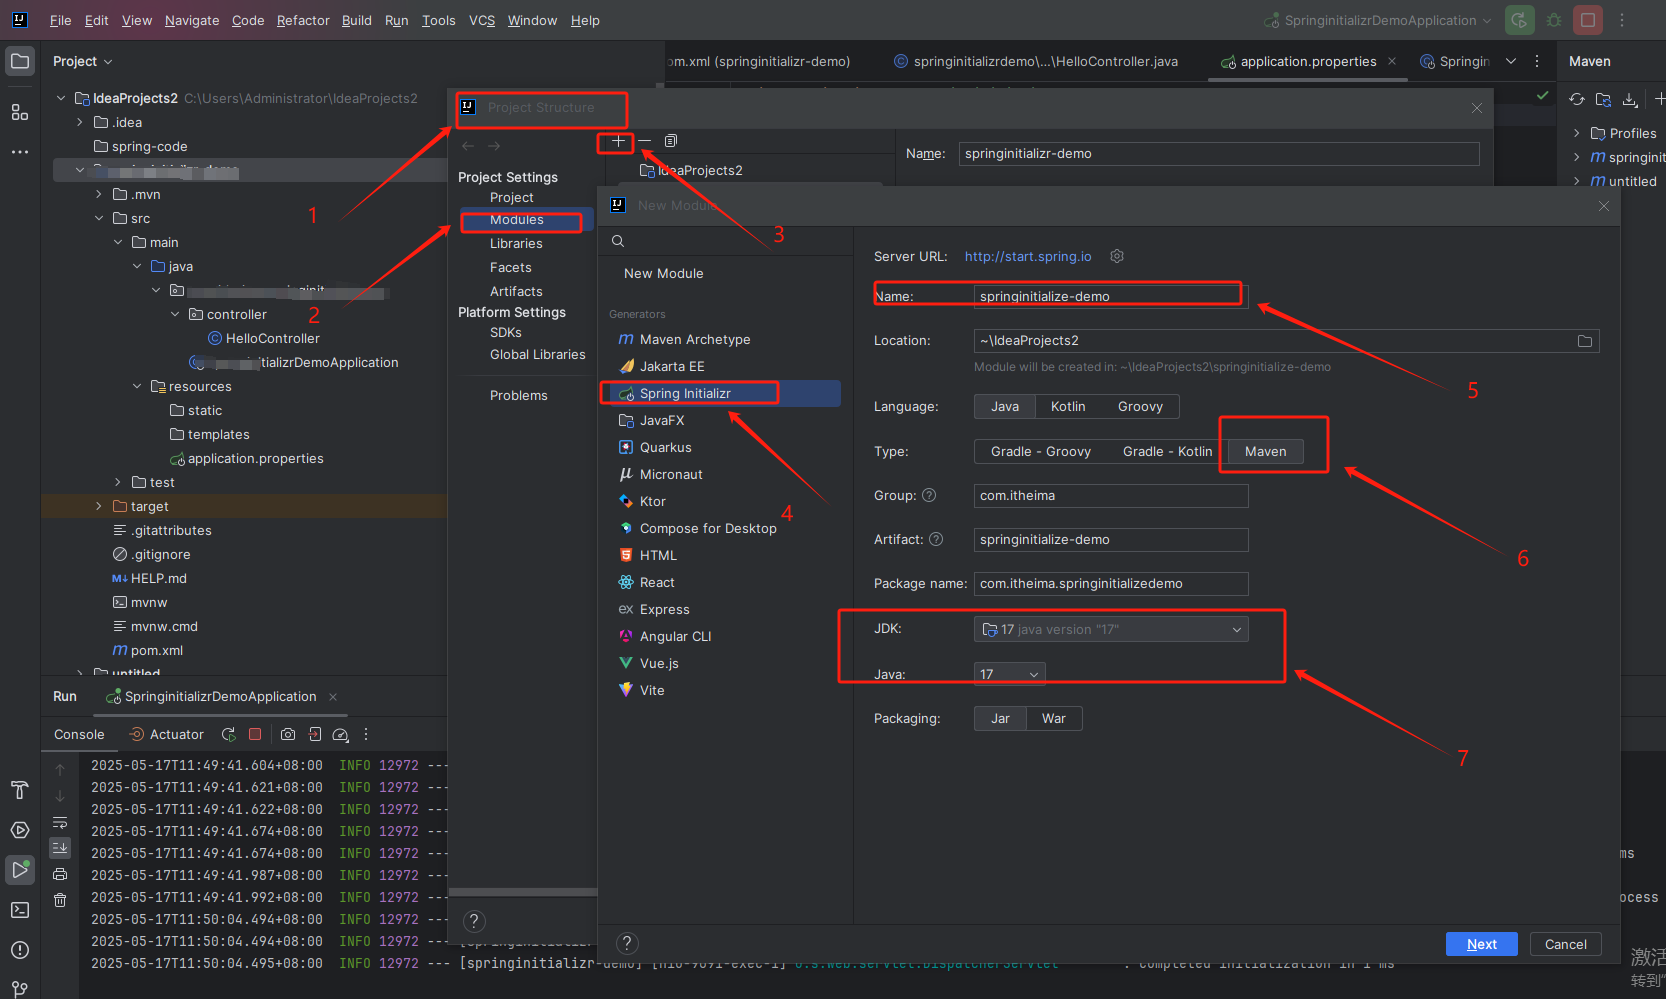The image size is (1666, 999).
Task: Select Groovy language option
Action: coord(1140,407)
